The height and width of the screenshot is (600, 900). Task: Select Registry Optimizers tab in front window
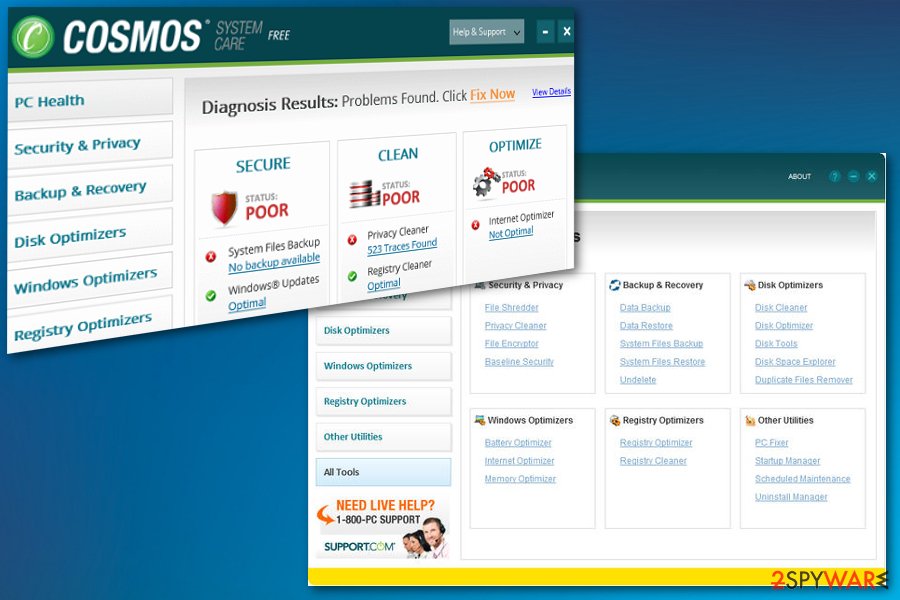click(90, 325)
